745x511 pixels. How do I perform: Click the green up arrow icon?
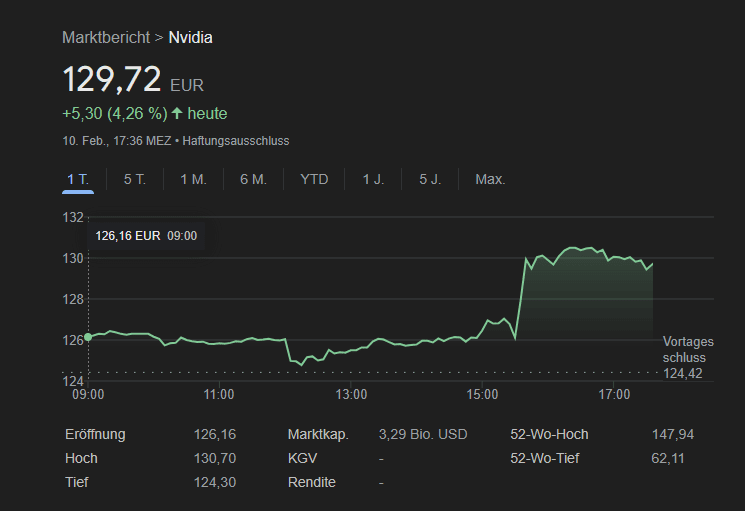(x=178, y=113)
